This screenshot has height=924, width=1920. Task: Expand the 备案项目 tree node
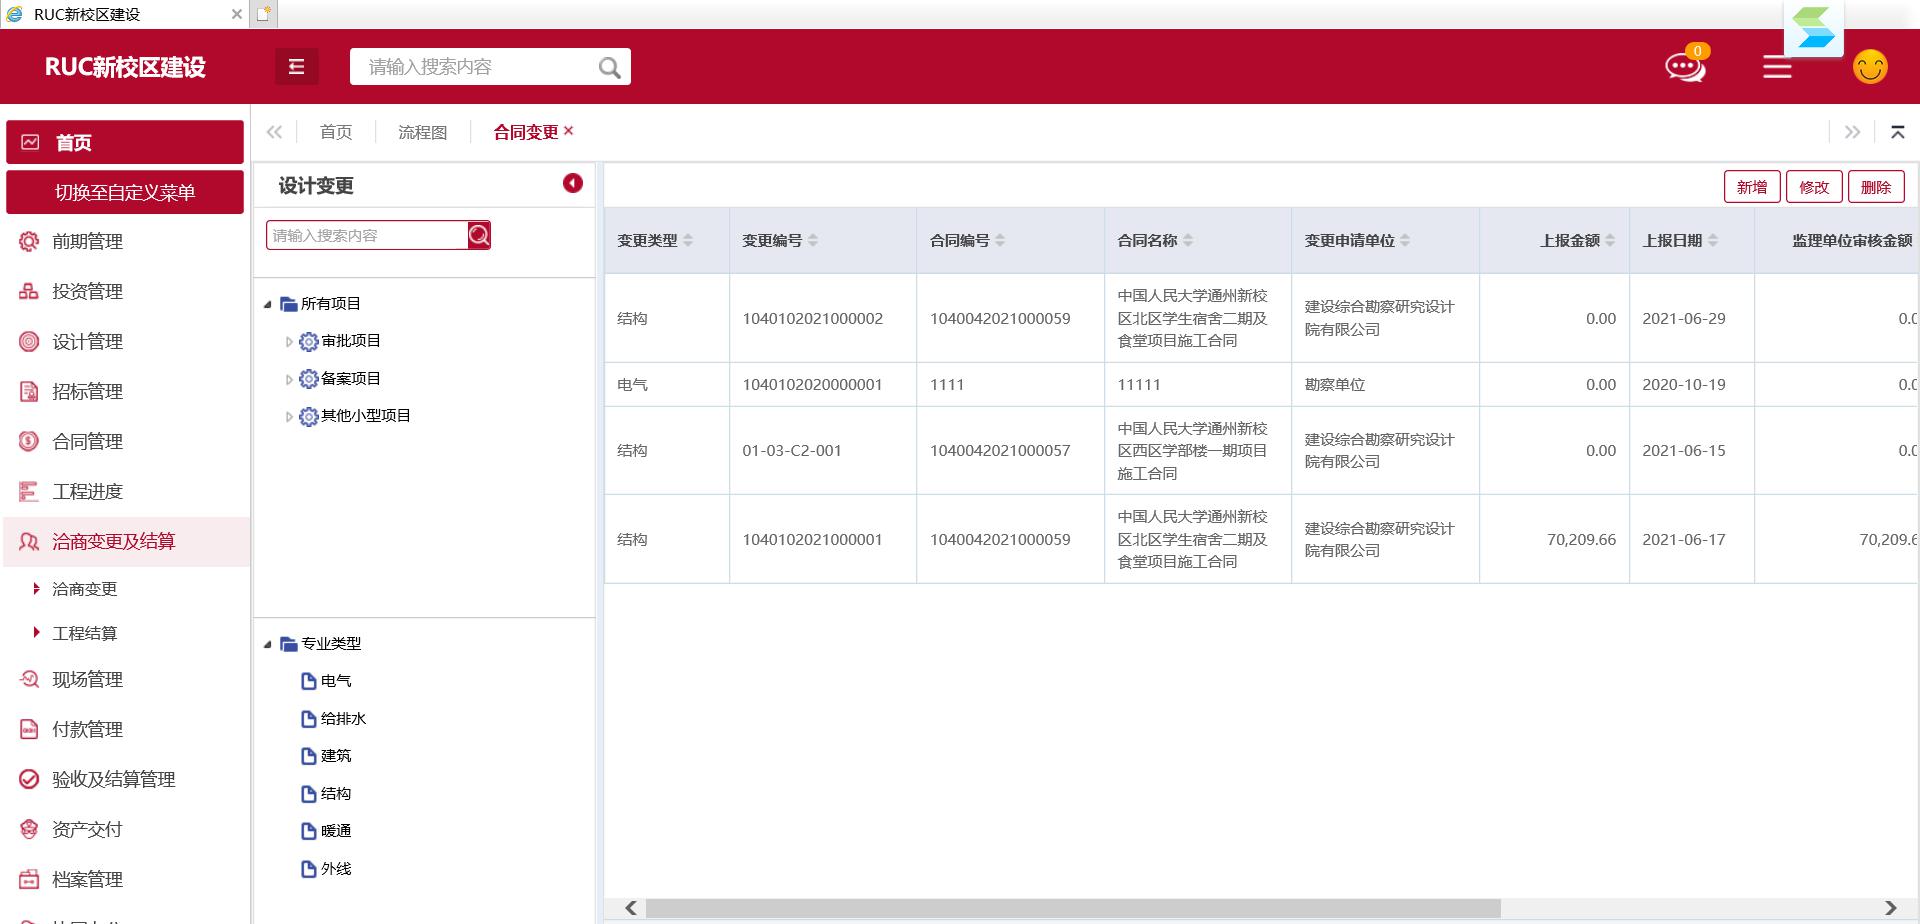[x=289, y=379]
